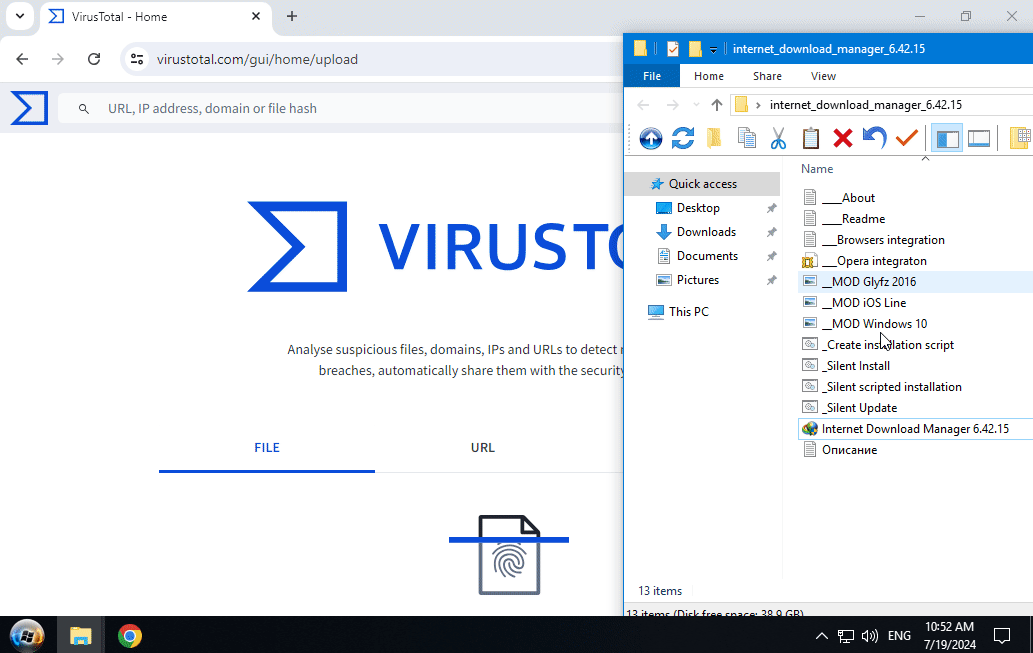Toggle the Details pane toolbar button
Viewport: 1033px width, 653px height.
click(979, 138)
